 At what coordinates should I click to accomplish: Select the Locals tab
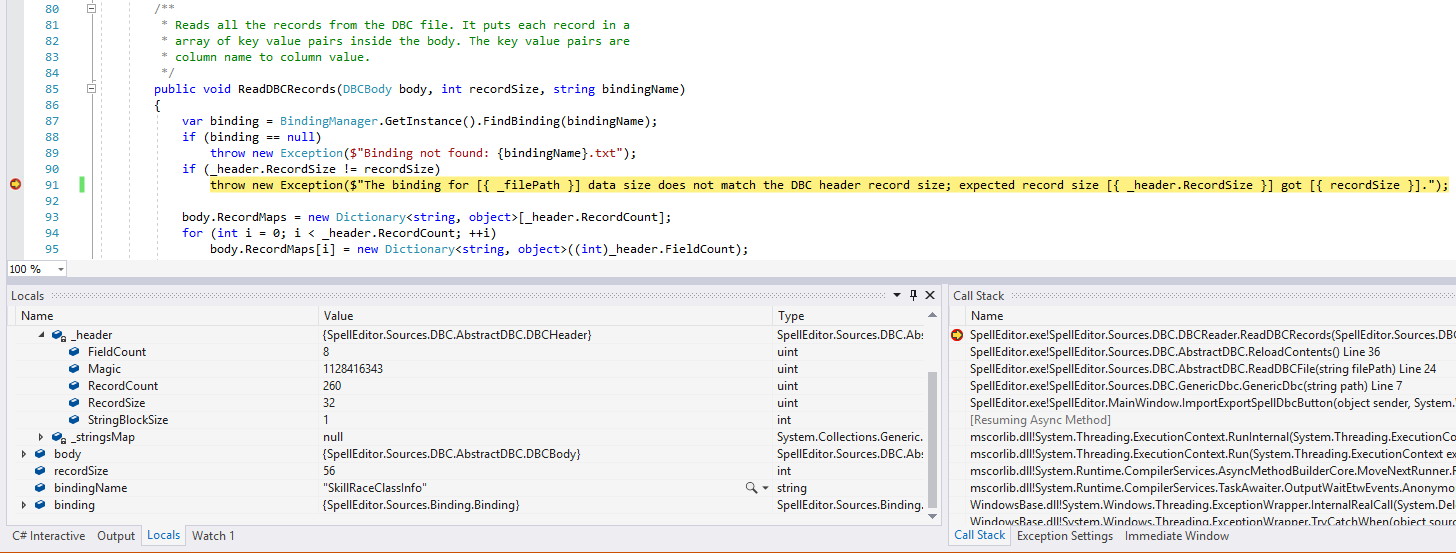point(164,535)
